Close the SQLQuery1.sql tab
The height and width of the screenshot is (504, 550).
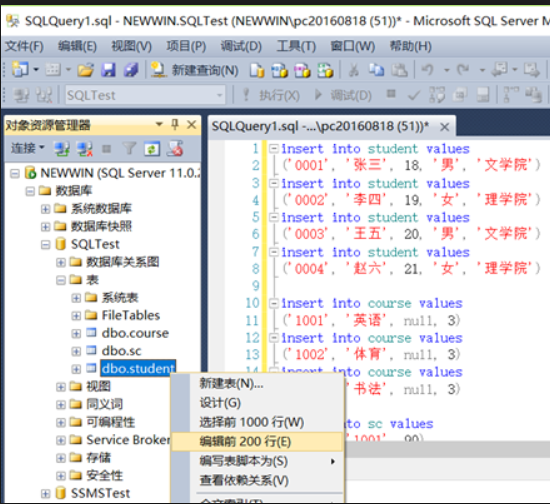tap(444, 127)
